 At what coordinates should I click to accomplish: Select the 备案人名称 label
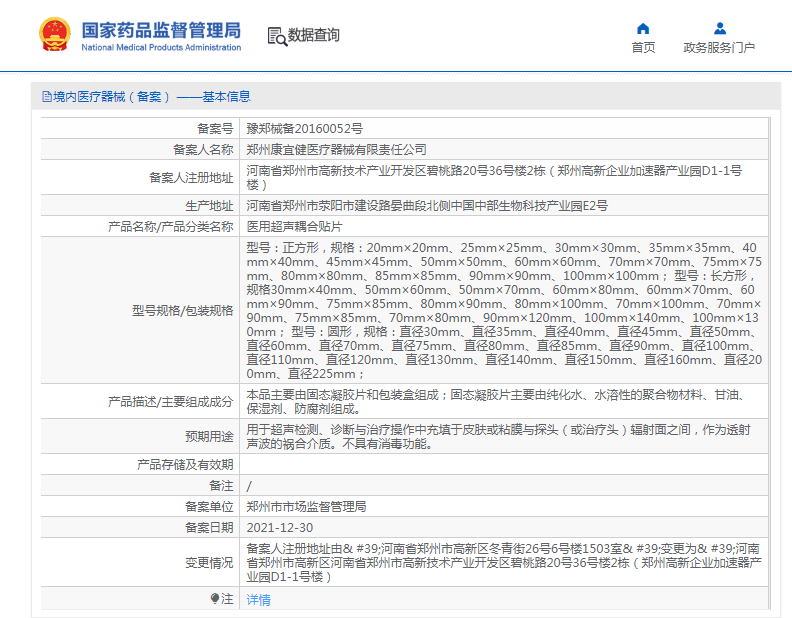point(203,150)
